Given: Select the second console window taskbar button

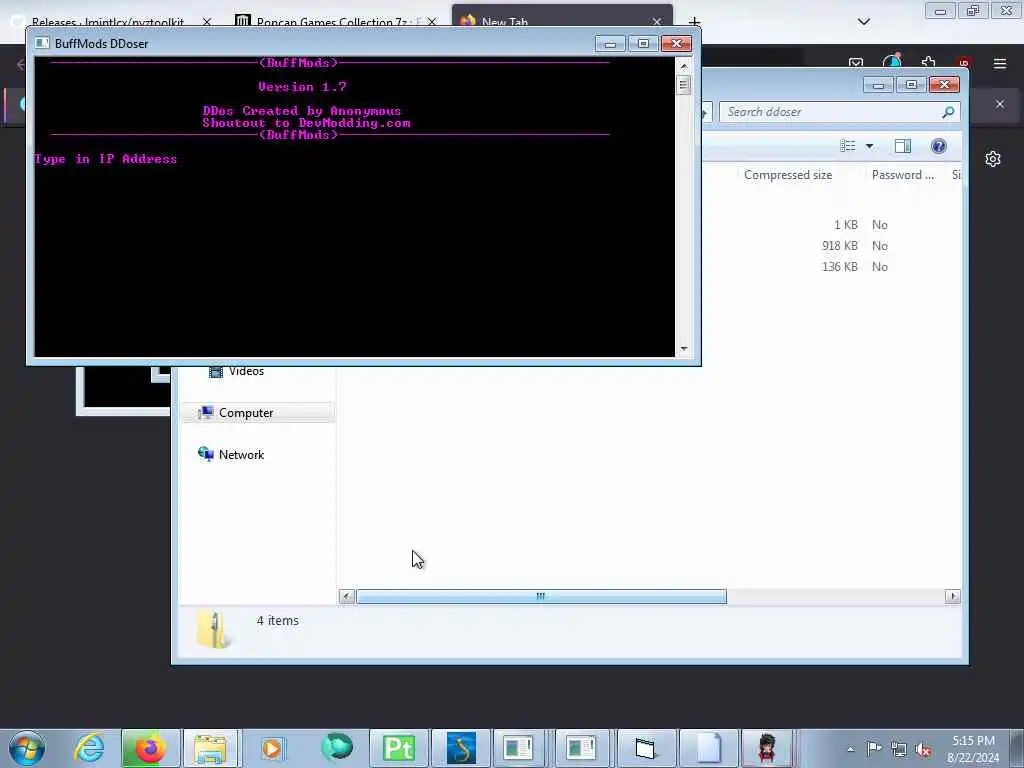Looking at the screenshot, I should [x=581, y=748].
